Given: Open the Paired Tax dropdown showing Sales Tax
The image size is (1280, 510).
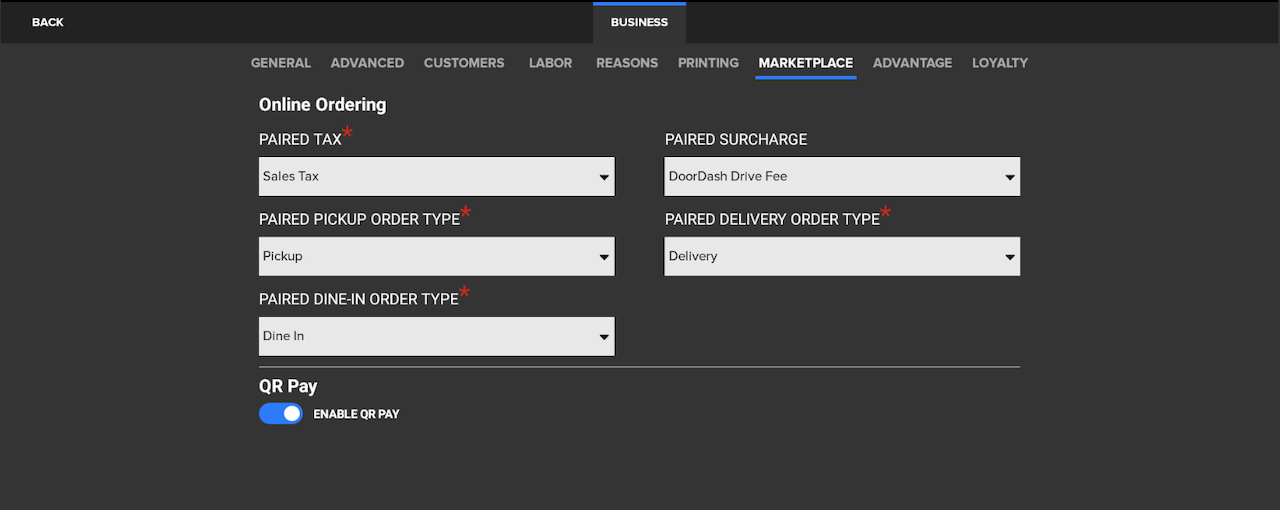Looking at the screenshot, I should click(436, 176).
